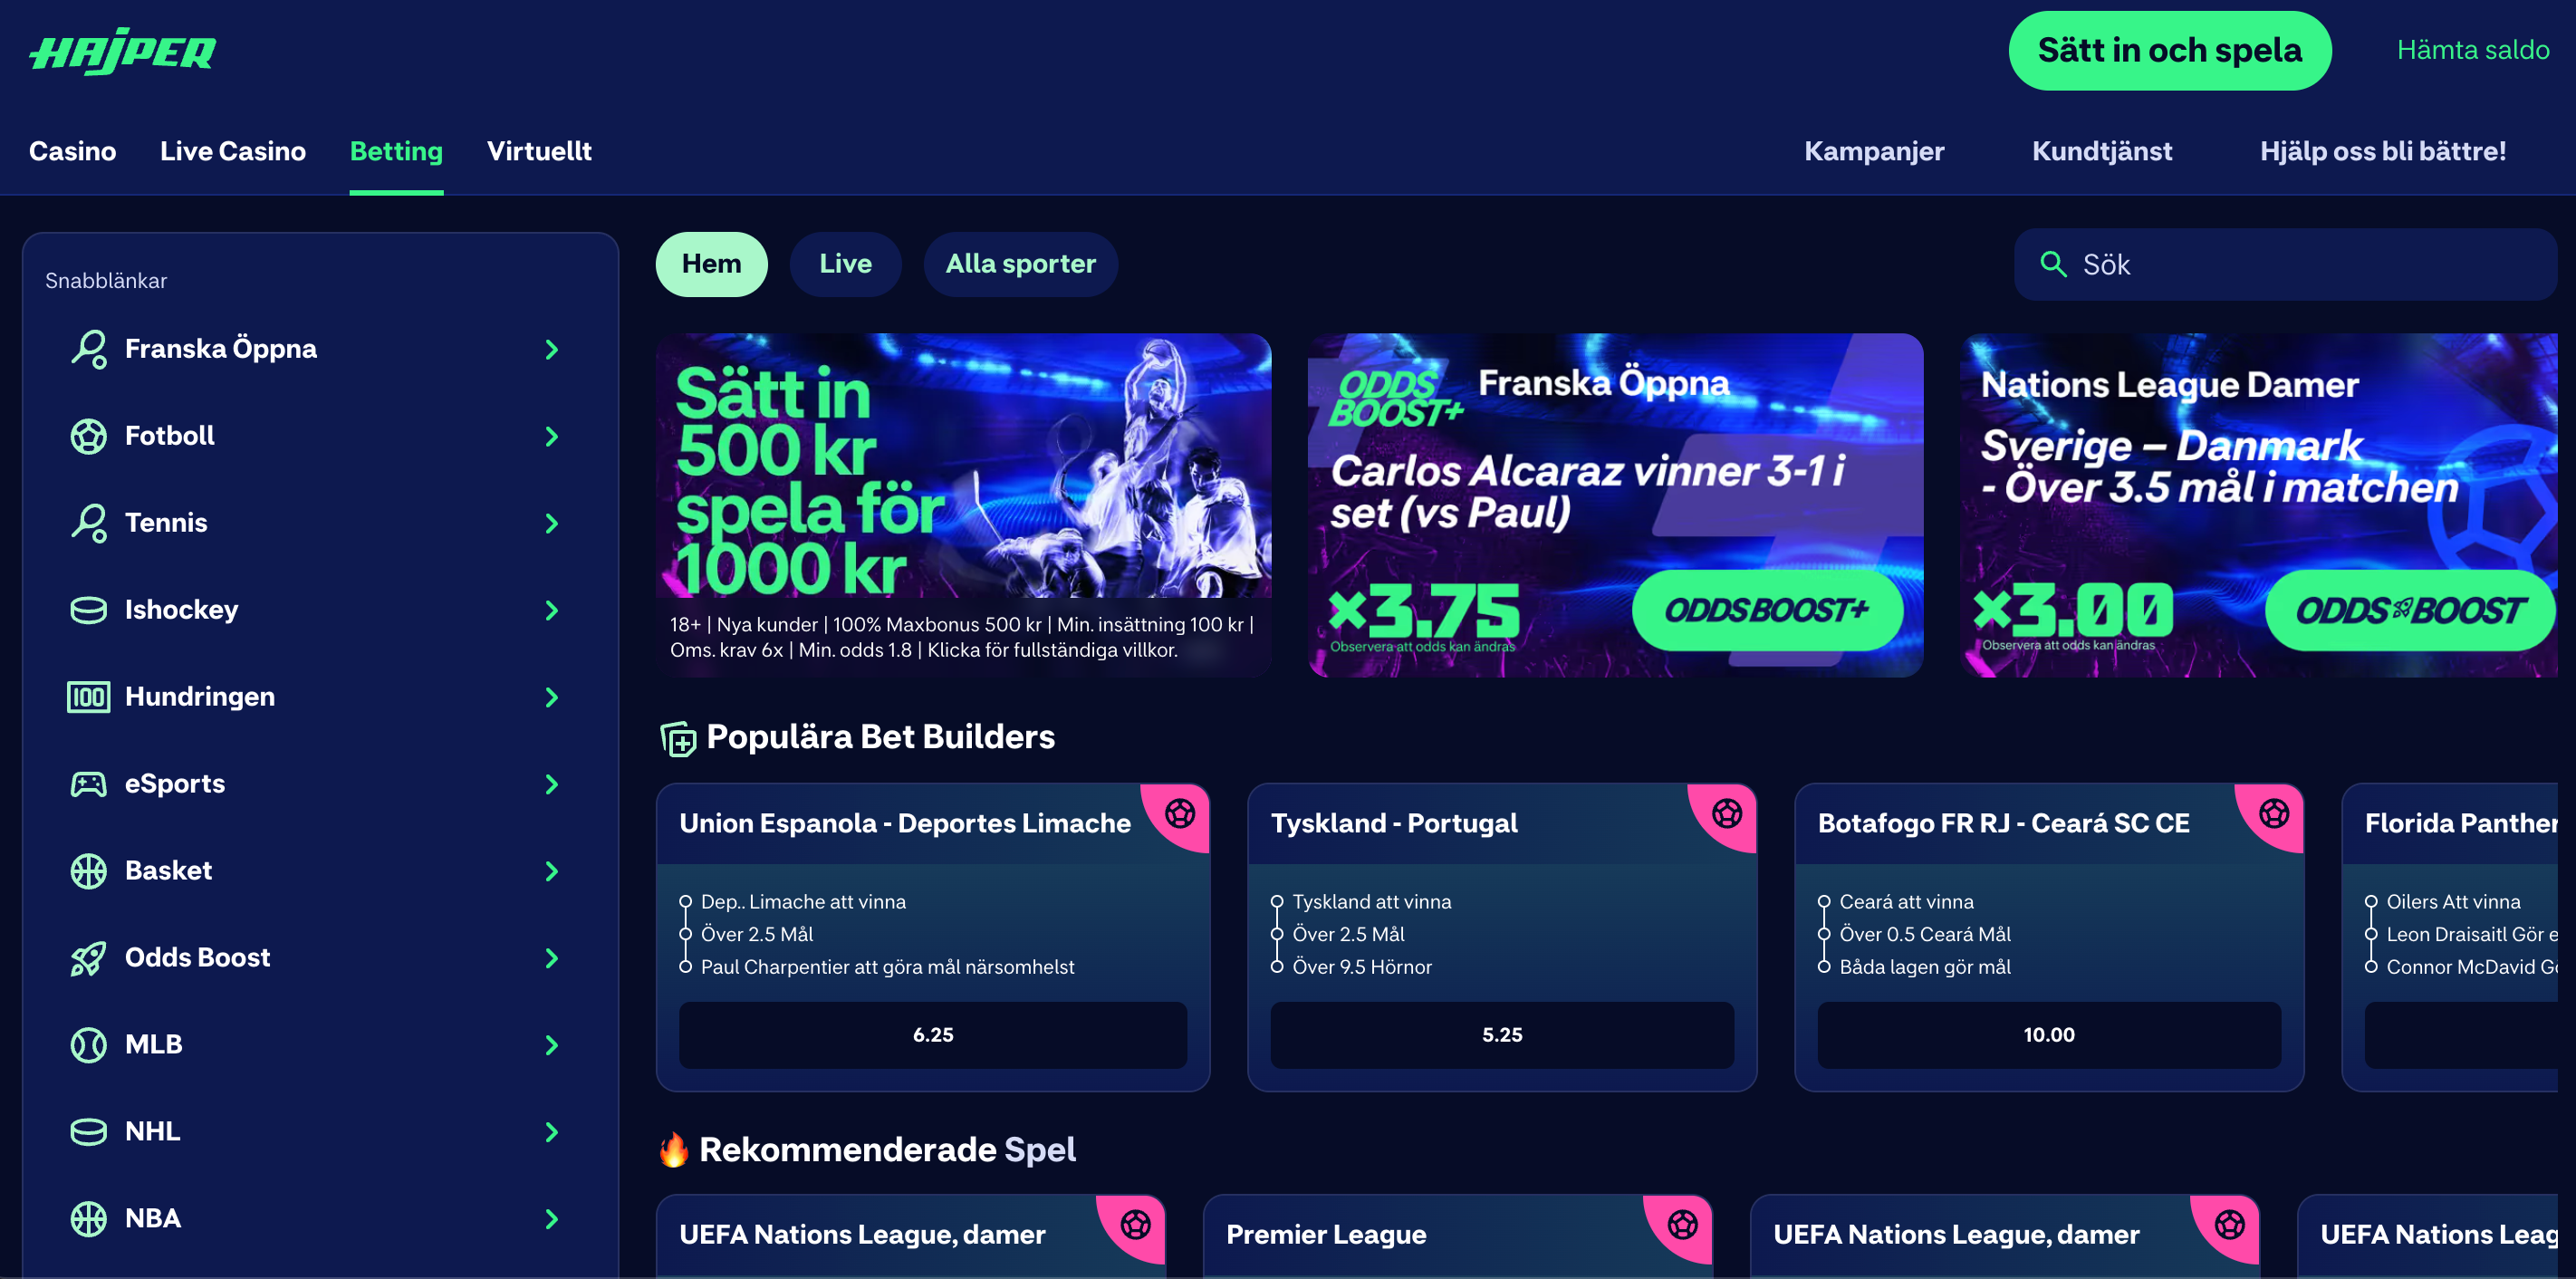Focus the Sök search field
This screenshot has width=2576, height=1279.
coord(2285,264)
